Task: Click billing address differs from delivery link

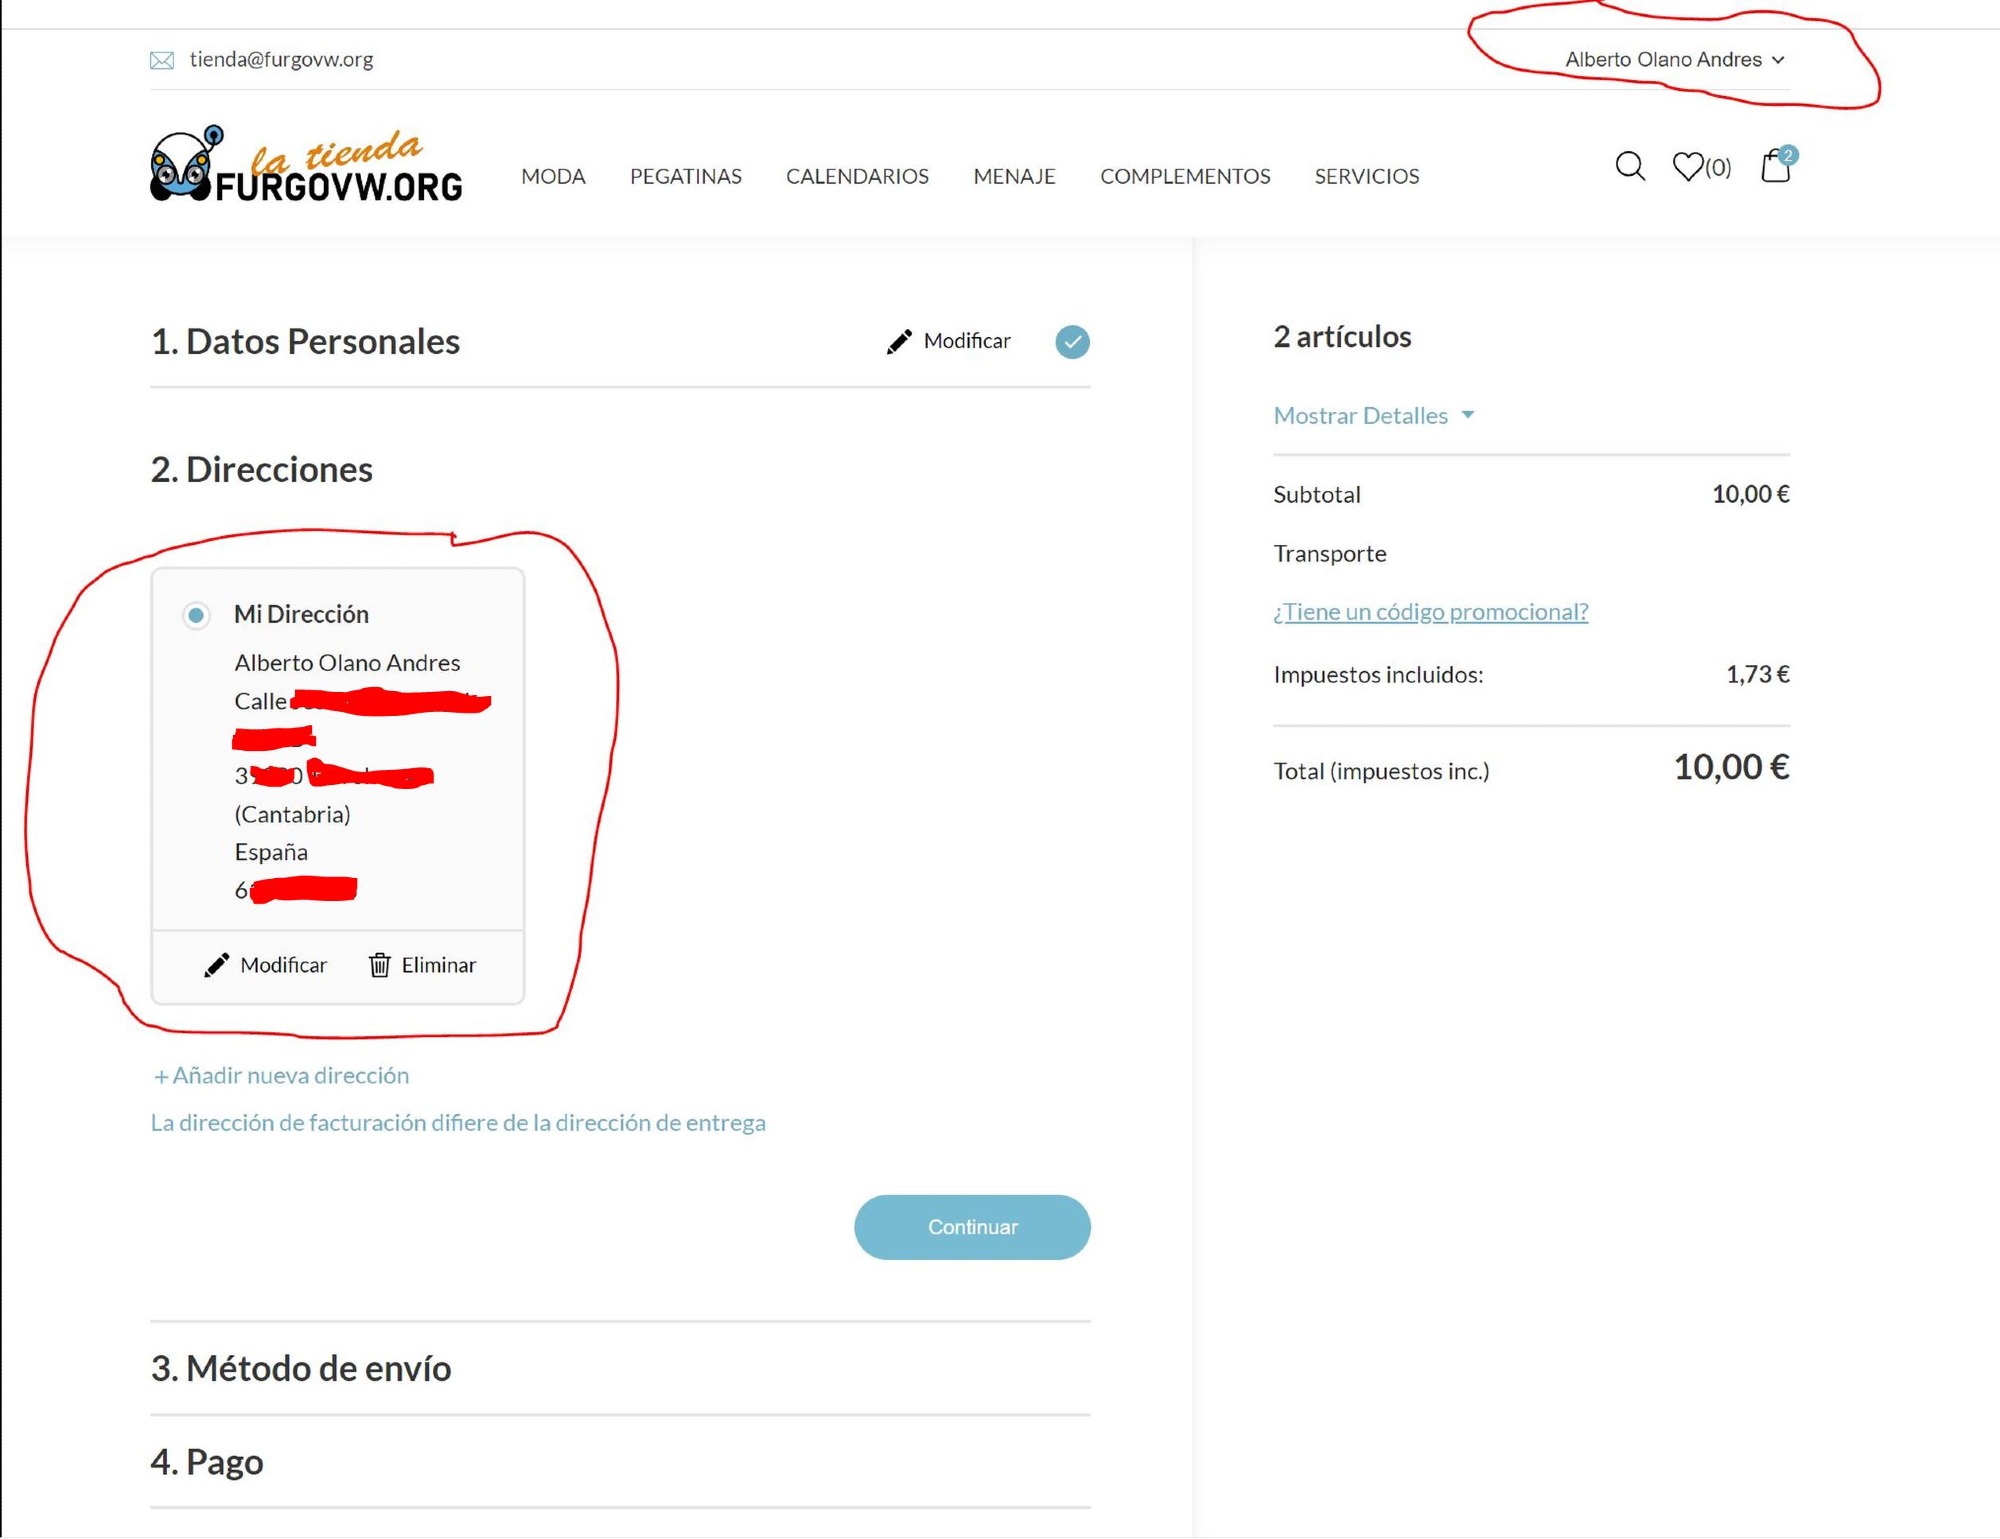Action: point(458,1122)
